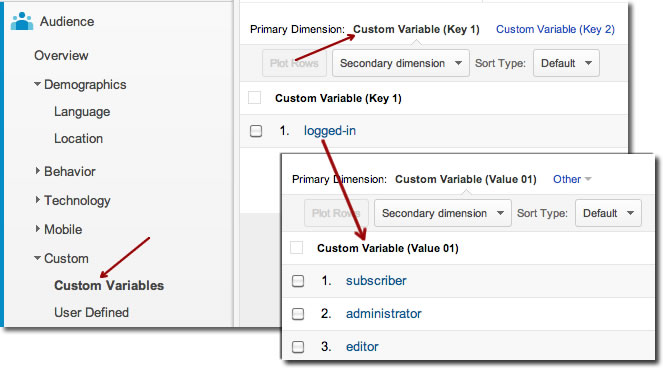Tick the administrator row checkbox
663x368 pixels.
298,314
